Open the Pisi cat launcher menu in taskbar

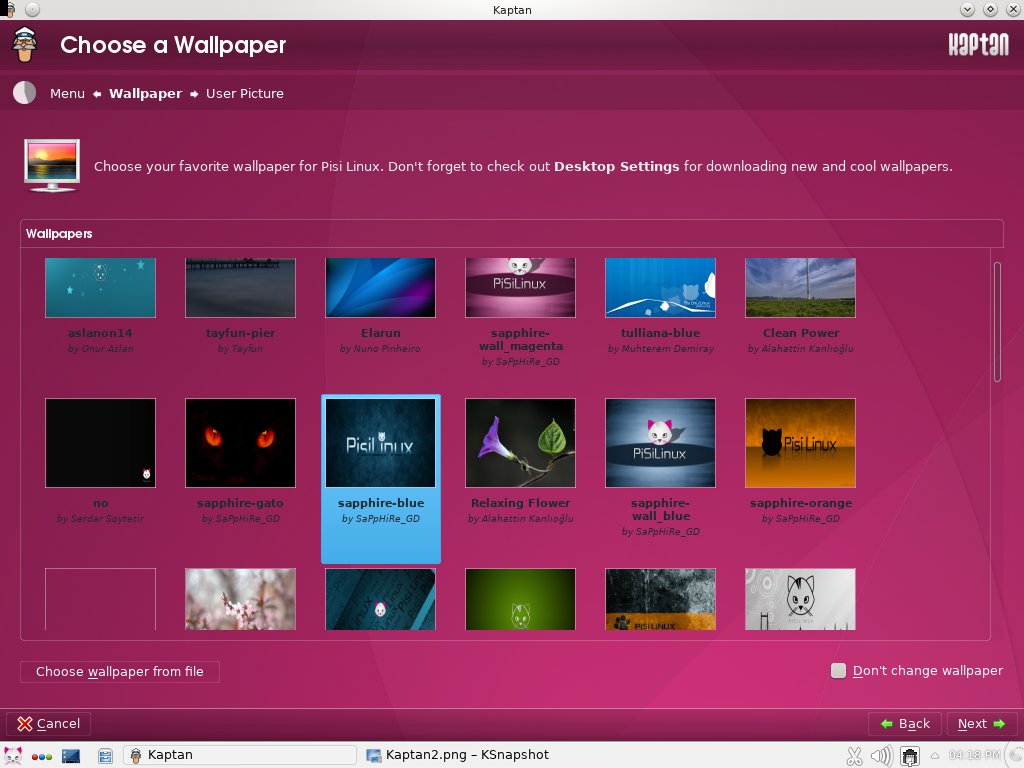[x=14, y=755]
